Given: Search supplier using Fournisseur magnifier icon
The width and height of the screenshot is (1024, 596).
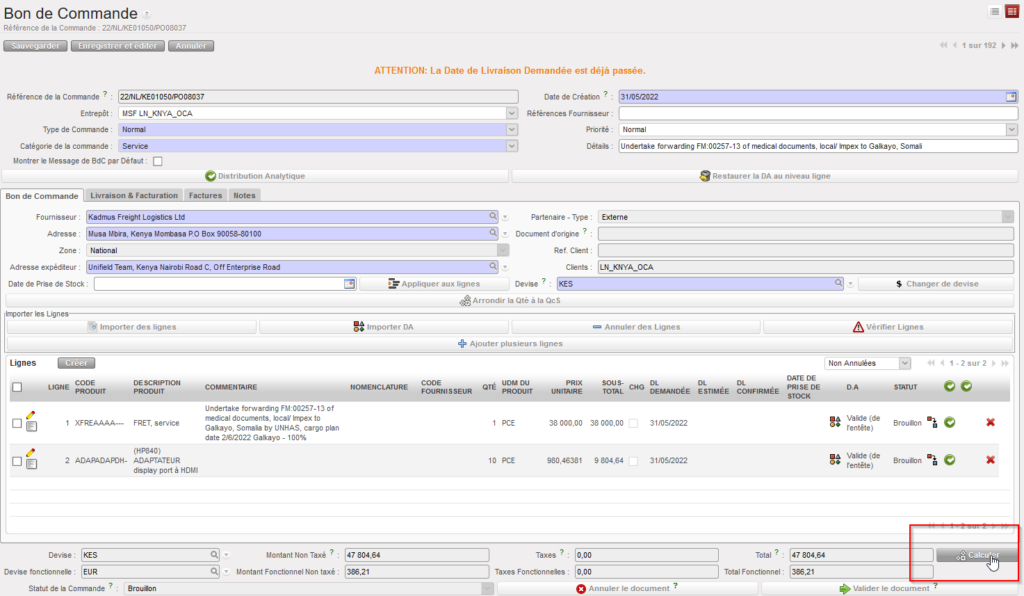Looking at the screenshot, I should [492, 216].
